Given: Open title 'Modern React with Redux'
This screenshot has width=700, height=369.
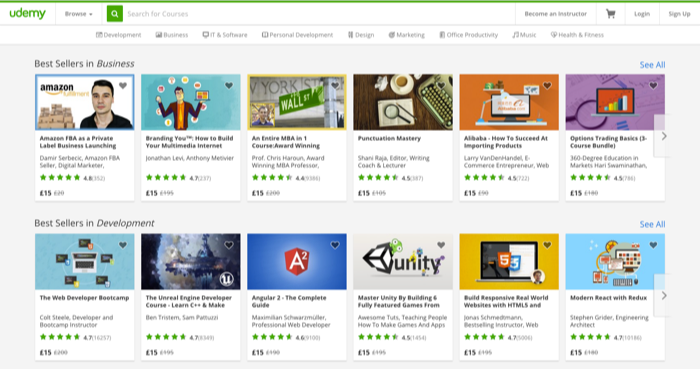Looking at the screenshot, I should point(608,298).
